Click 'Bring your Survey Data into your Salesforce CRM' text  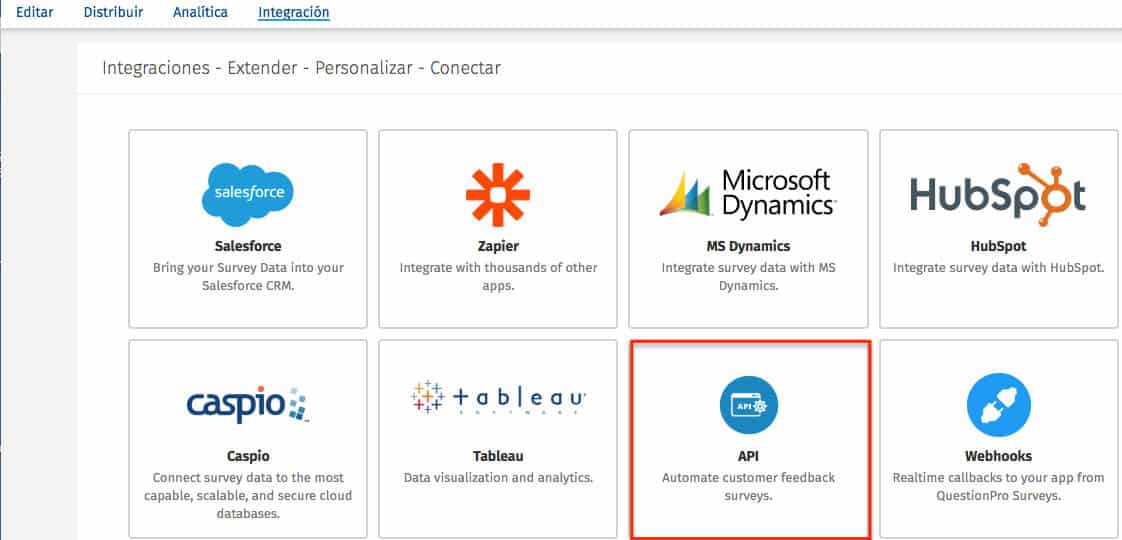click(248, 277)
